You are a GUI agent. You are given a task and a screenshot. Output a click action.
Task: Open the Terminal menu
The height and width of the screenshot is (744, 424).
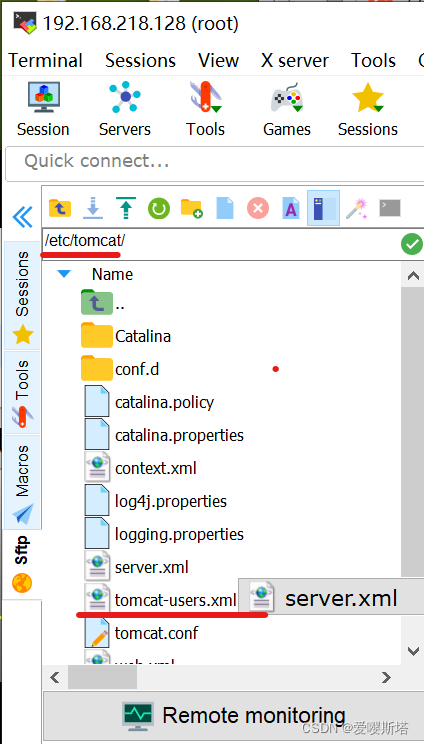pyautogui.click(x=46, y=60)
